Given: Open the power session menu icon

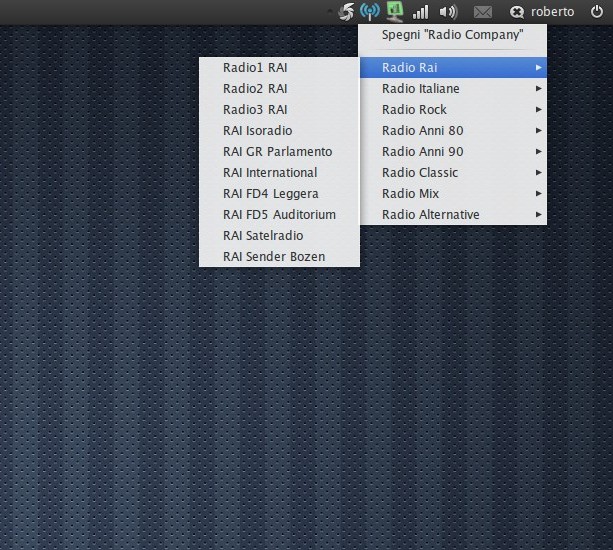Looking at the screenshot, I should pyautogui.click(x=597, y=12).
